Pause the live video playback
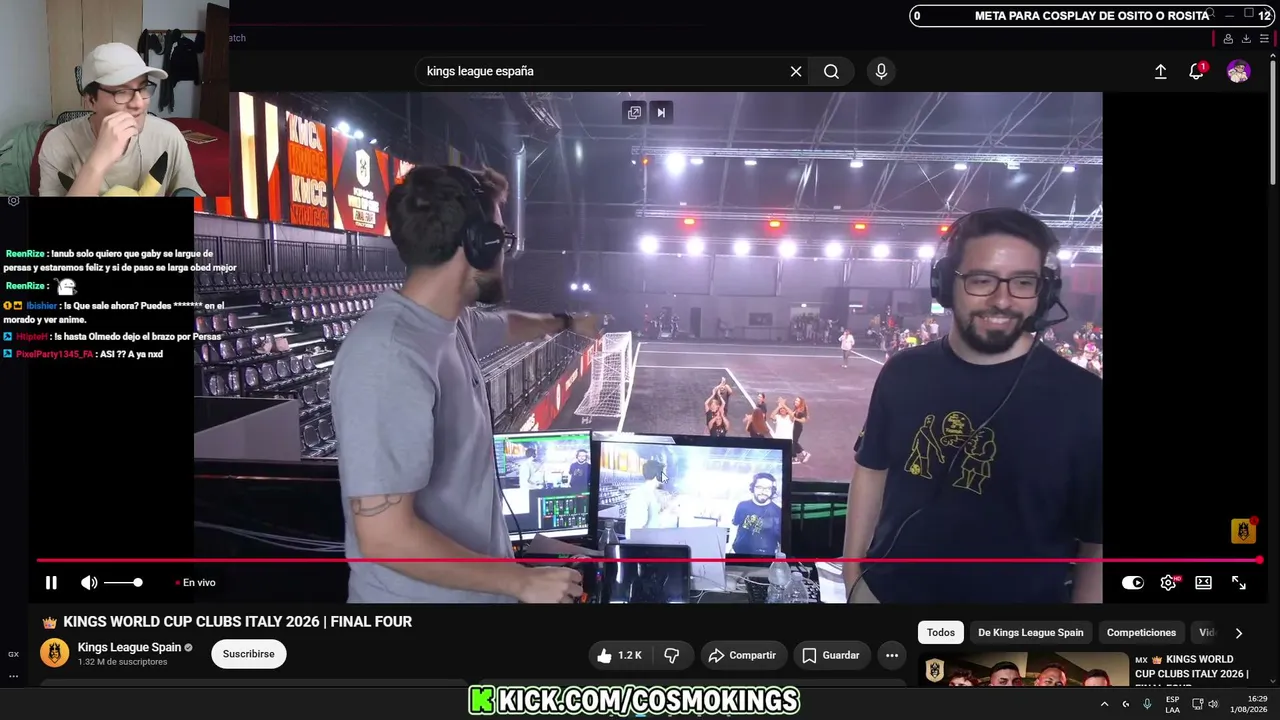 (x=51, y=583)
